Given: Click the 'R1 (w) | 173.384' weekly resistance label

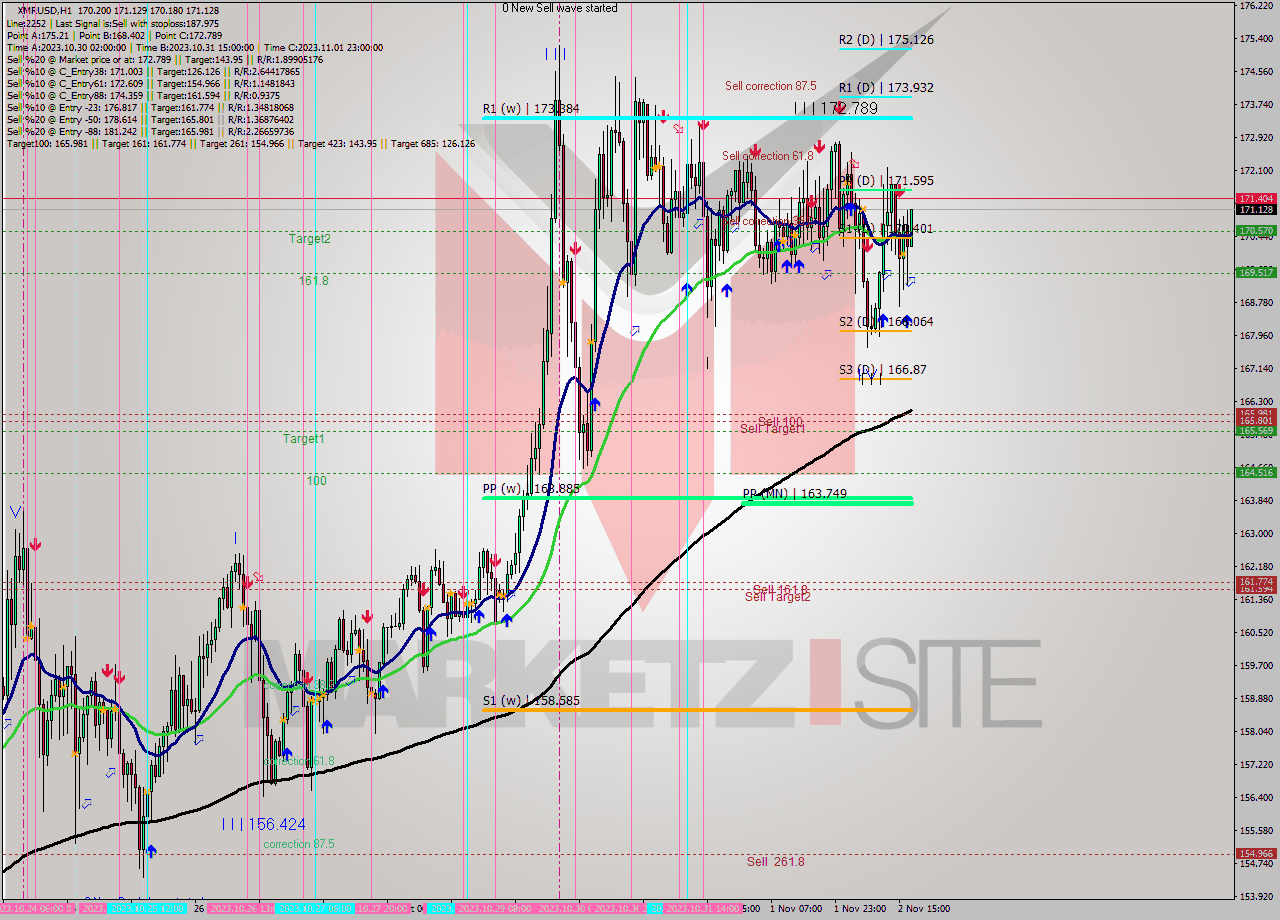Looking at the screenshot, I should pos(532,108).
